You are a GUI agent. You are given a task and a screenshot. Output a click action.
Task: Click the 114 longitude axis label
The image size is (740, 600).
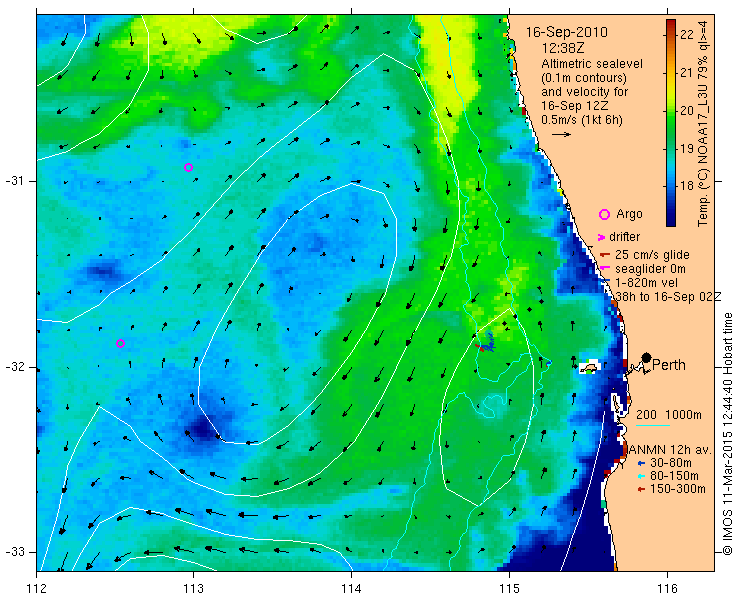tap(352, 589)
